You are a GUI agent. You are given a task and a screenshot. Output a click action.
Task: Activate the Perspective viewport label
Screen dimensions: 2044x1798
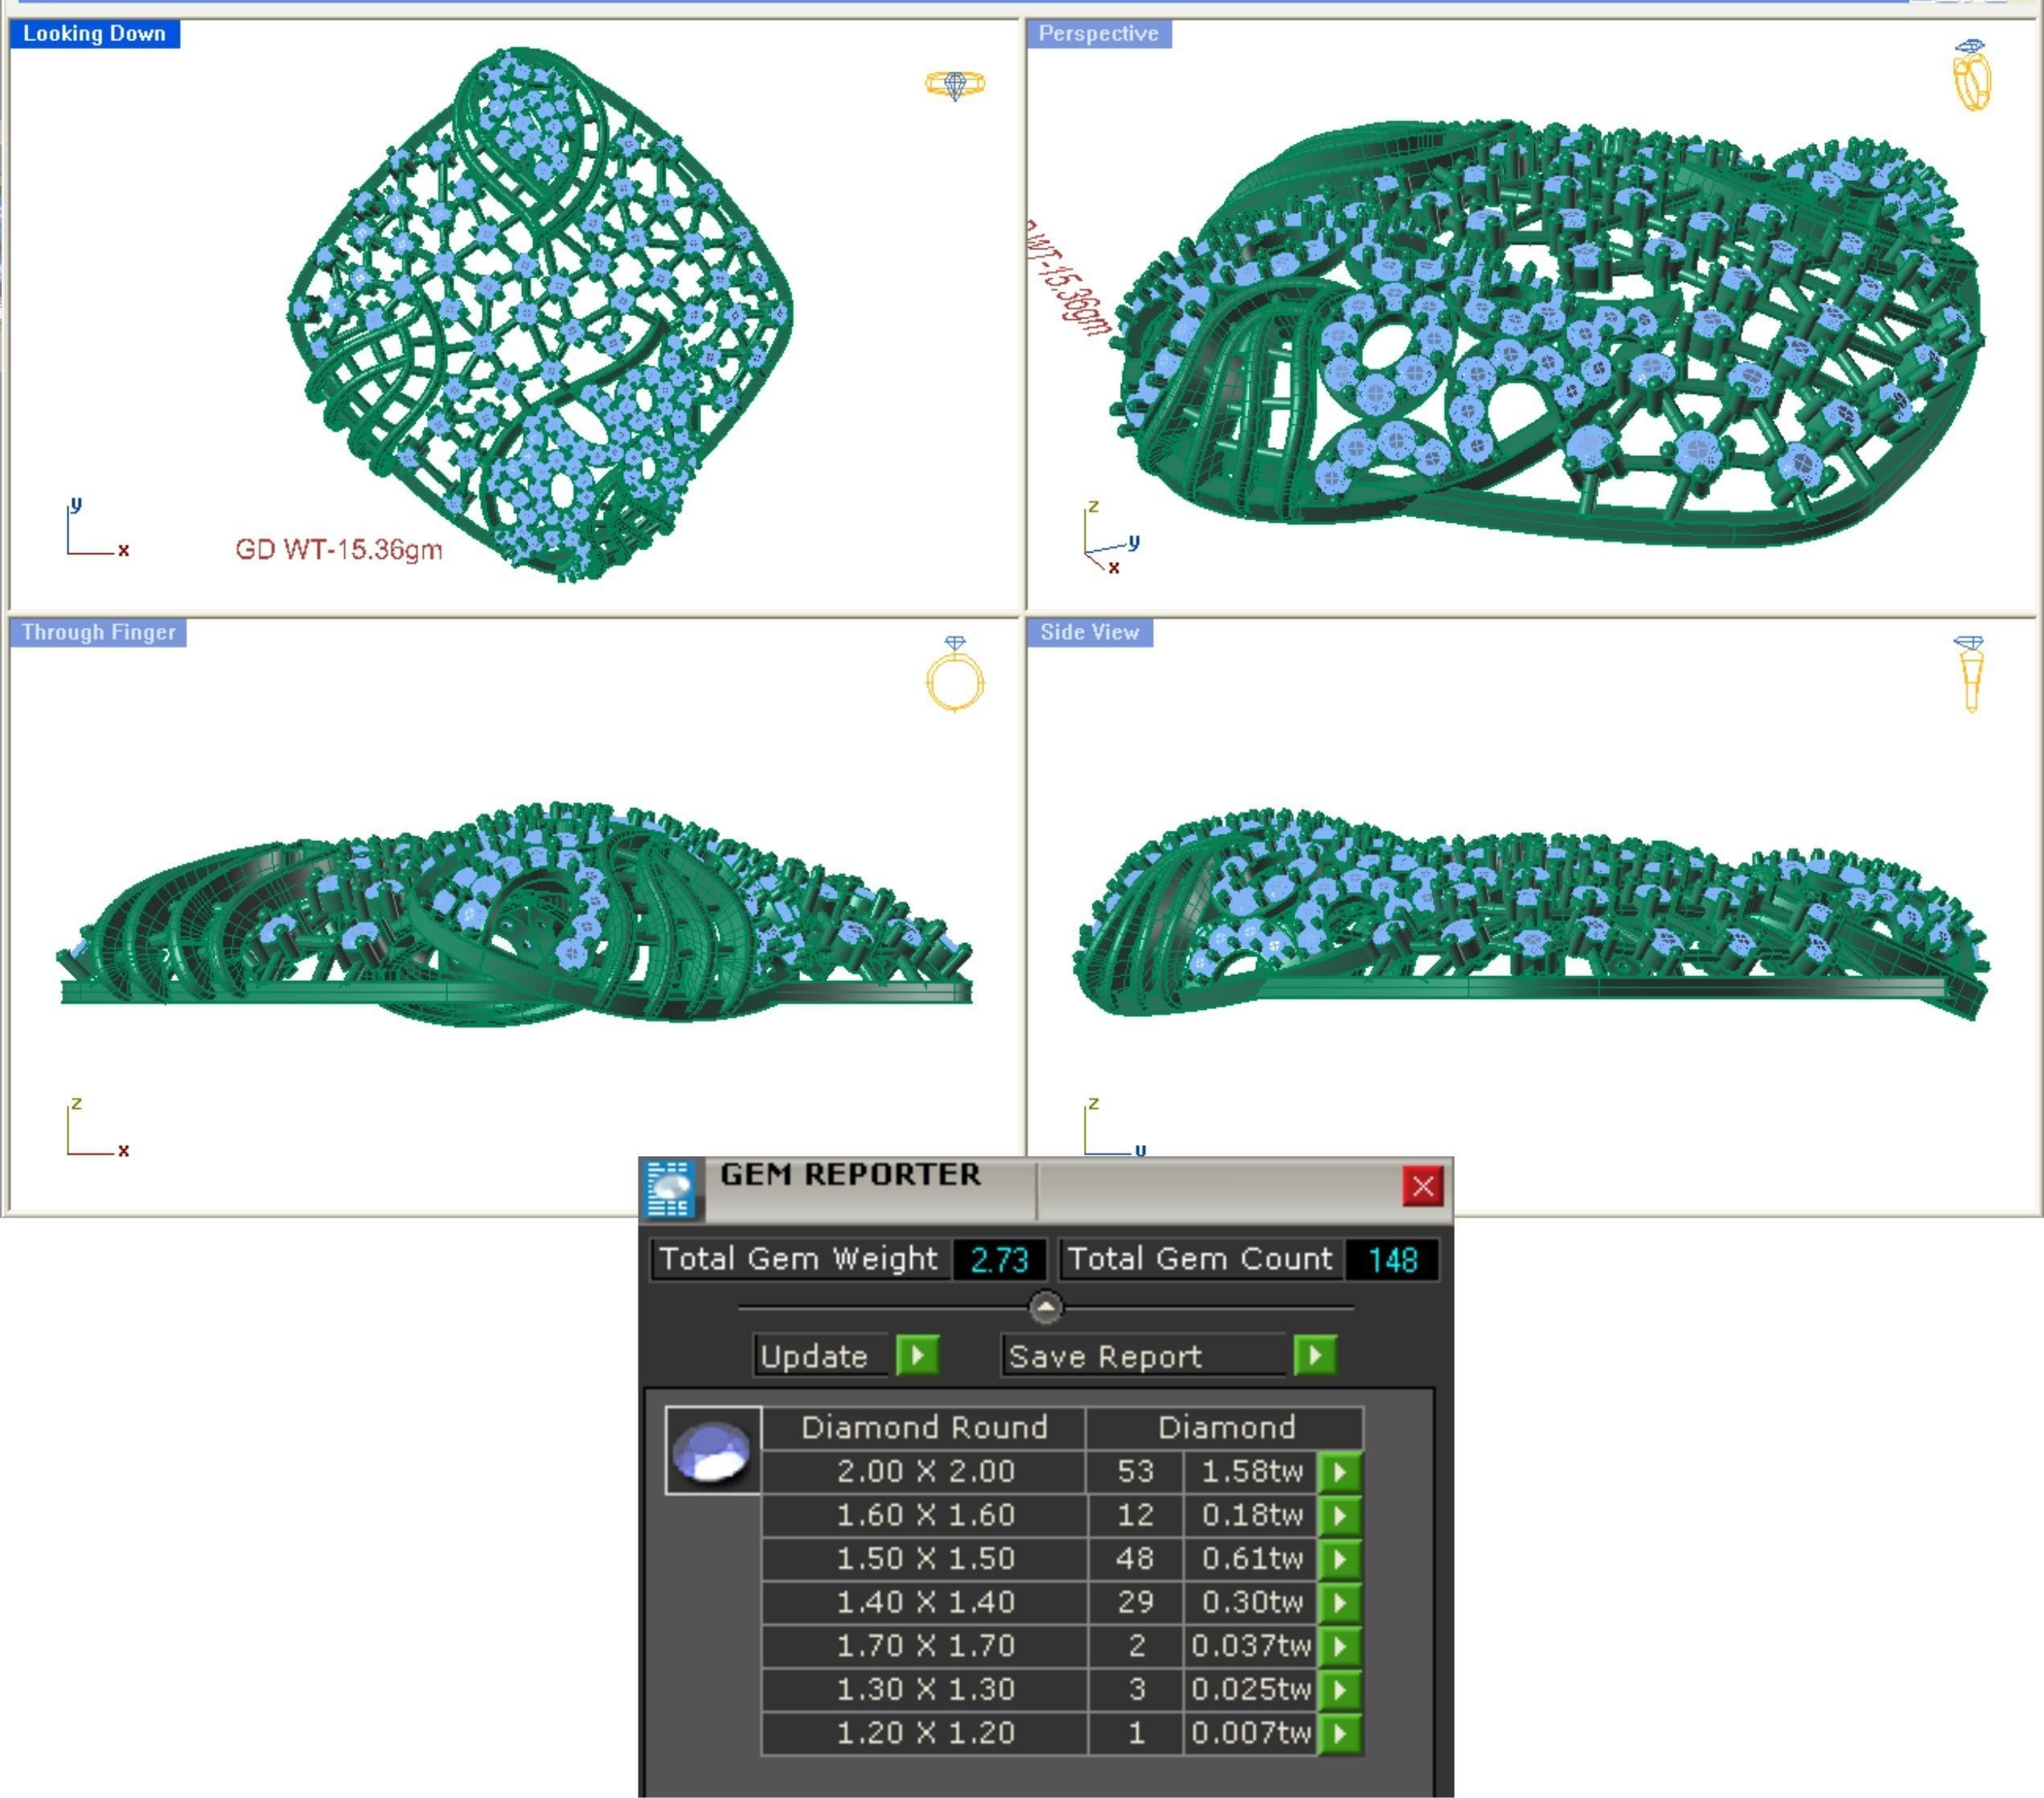[1098, 34]
